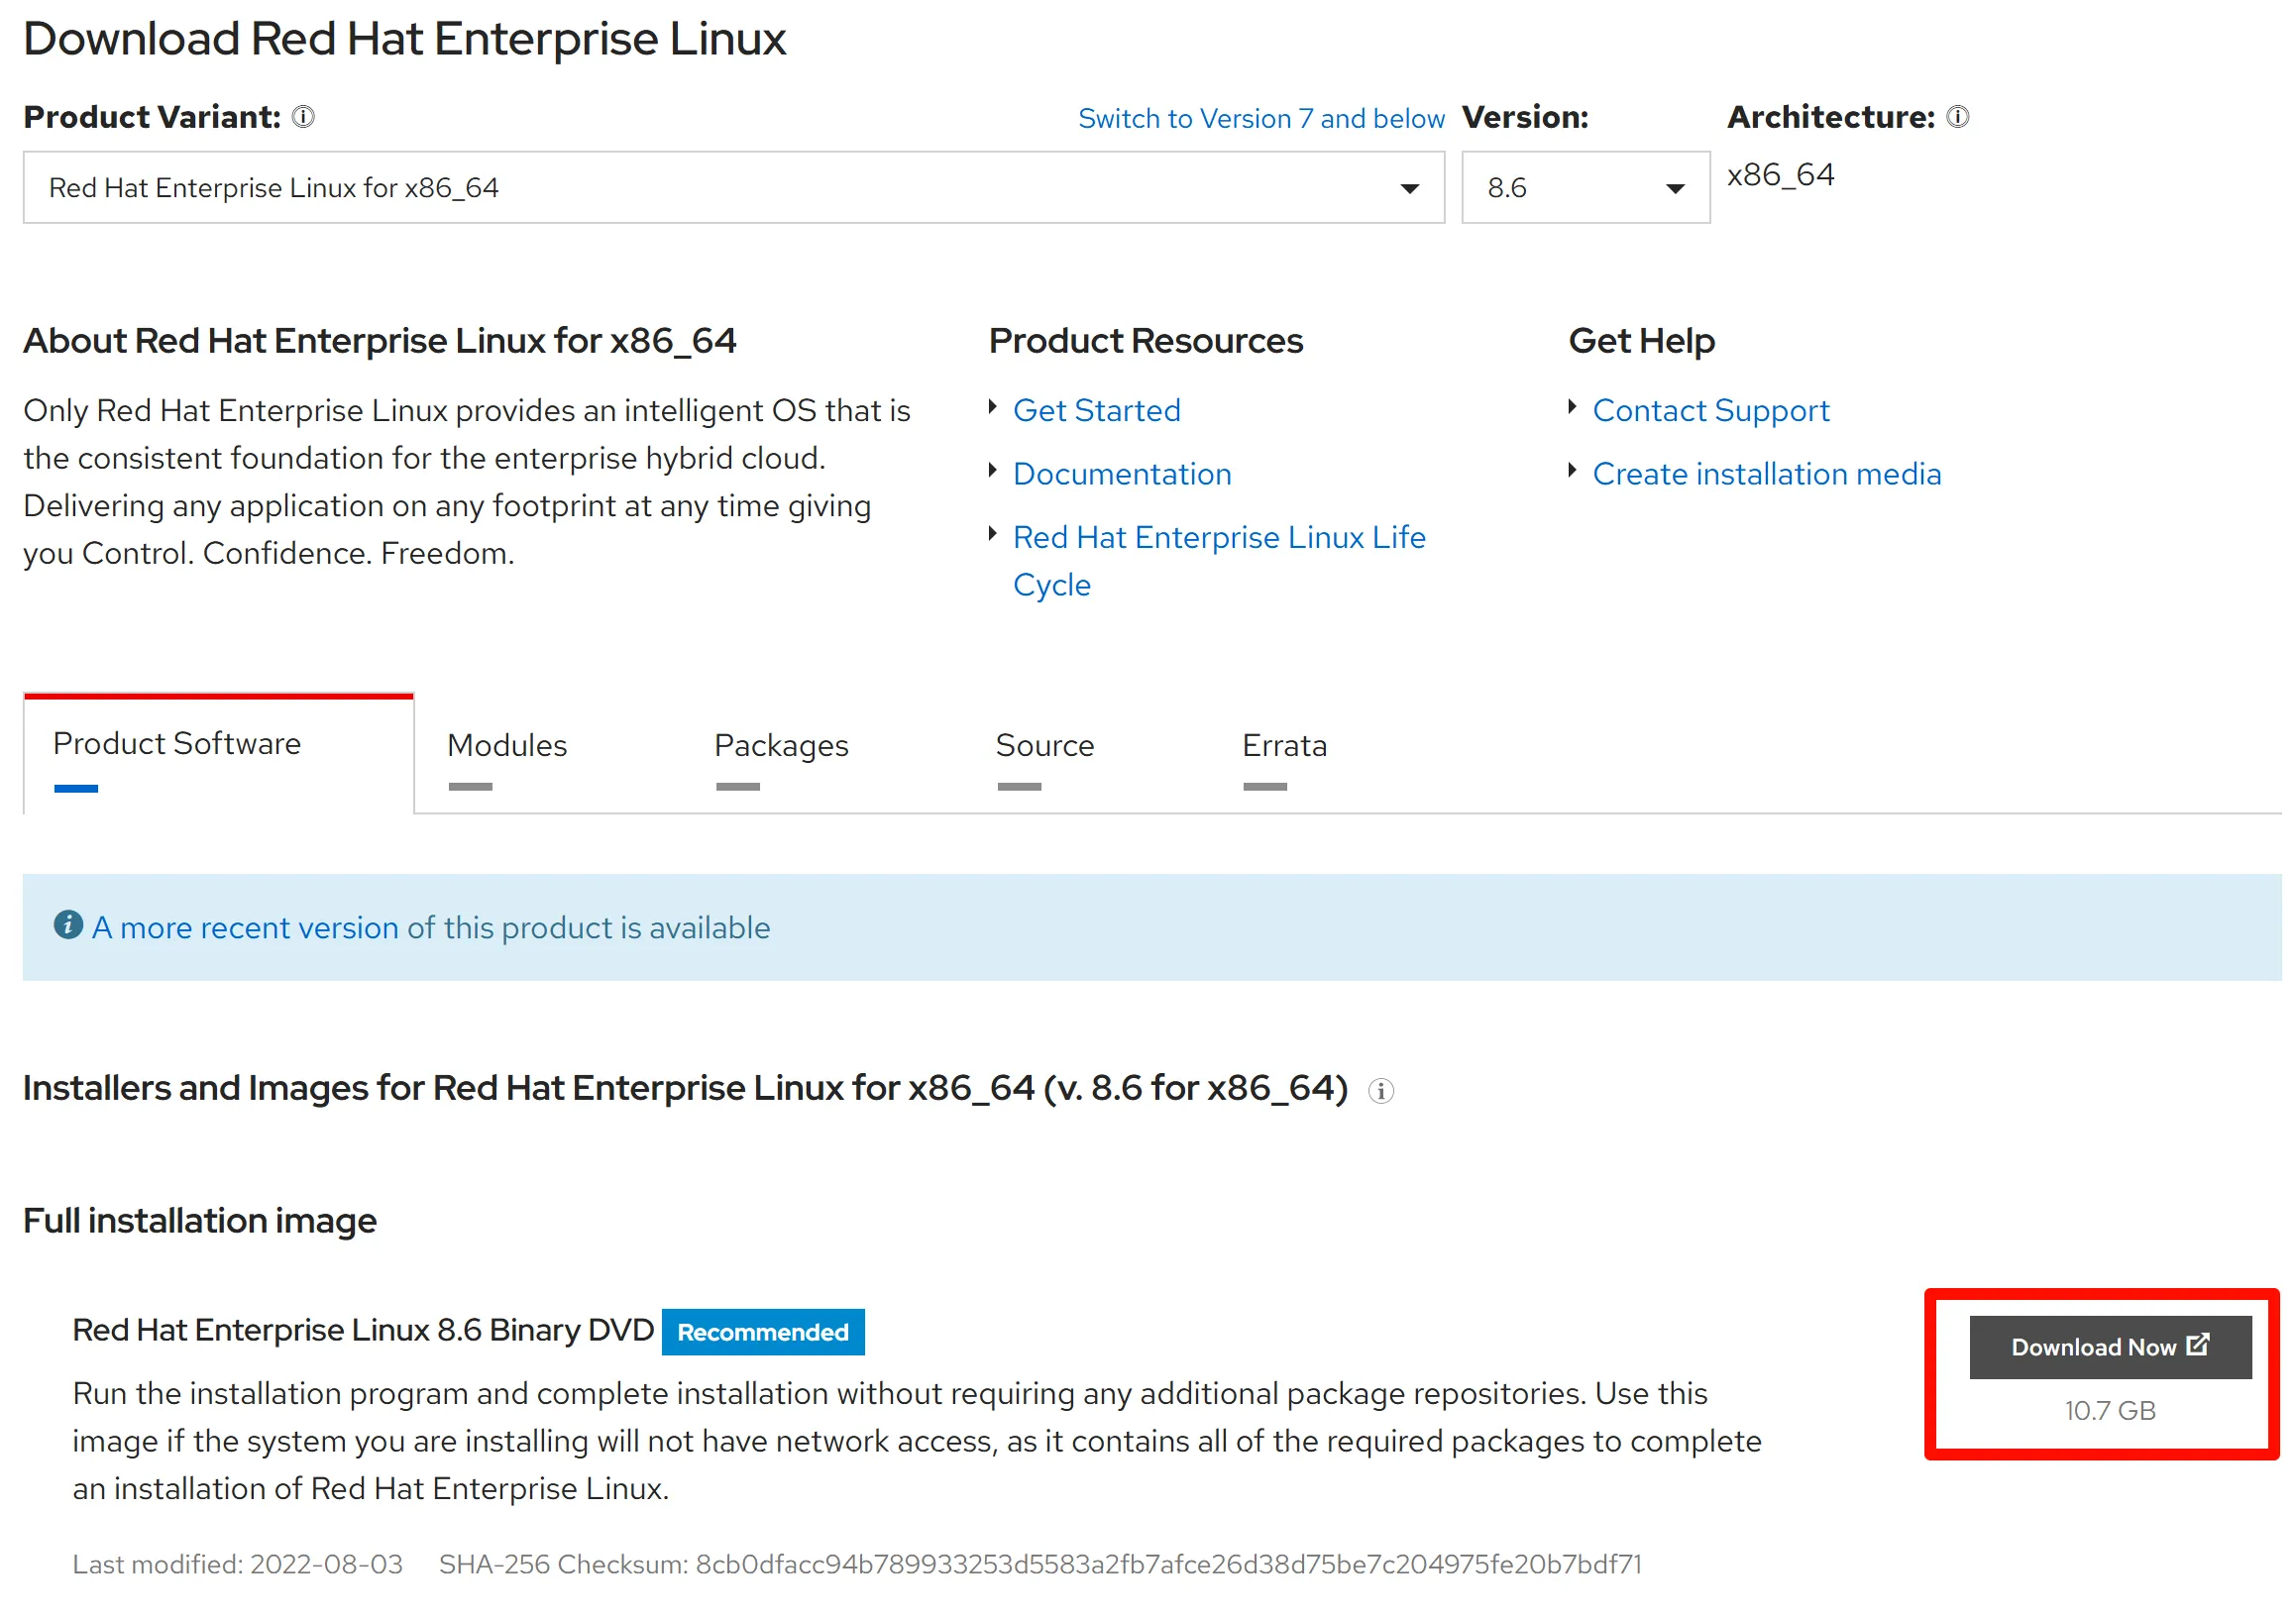Click info icon beside Architecture label
The image size is (2296, 1619).
[x=1958, y=117]
